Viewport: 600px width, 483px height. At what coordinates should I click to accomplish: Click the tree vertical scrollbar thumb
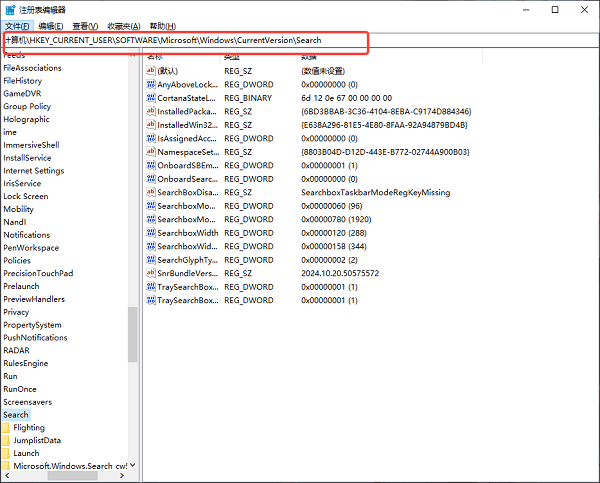[132, 334]
